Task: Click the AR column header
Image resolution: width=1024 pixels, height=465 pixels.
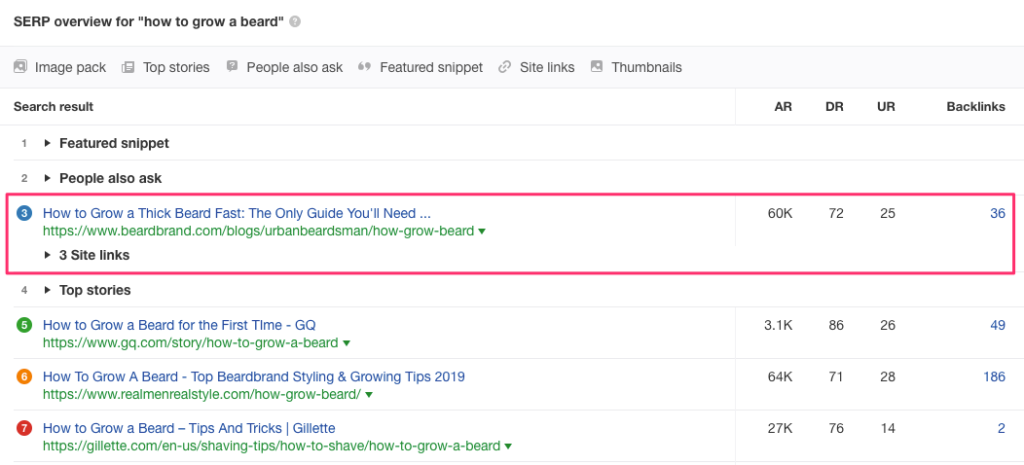Action: (x=783, y=106)
